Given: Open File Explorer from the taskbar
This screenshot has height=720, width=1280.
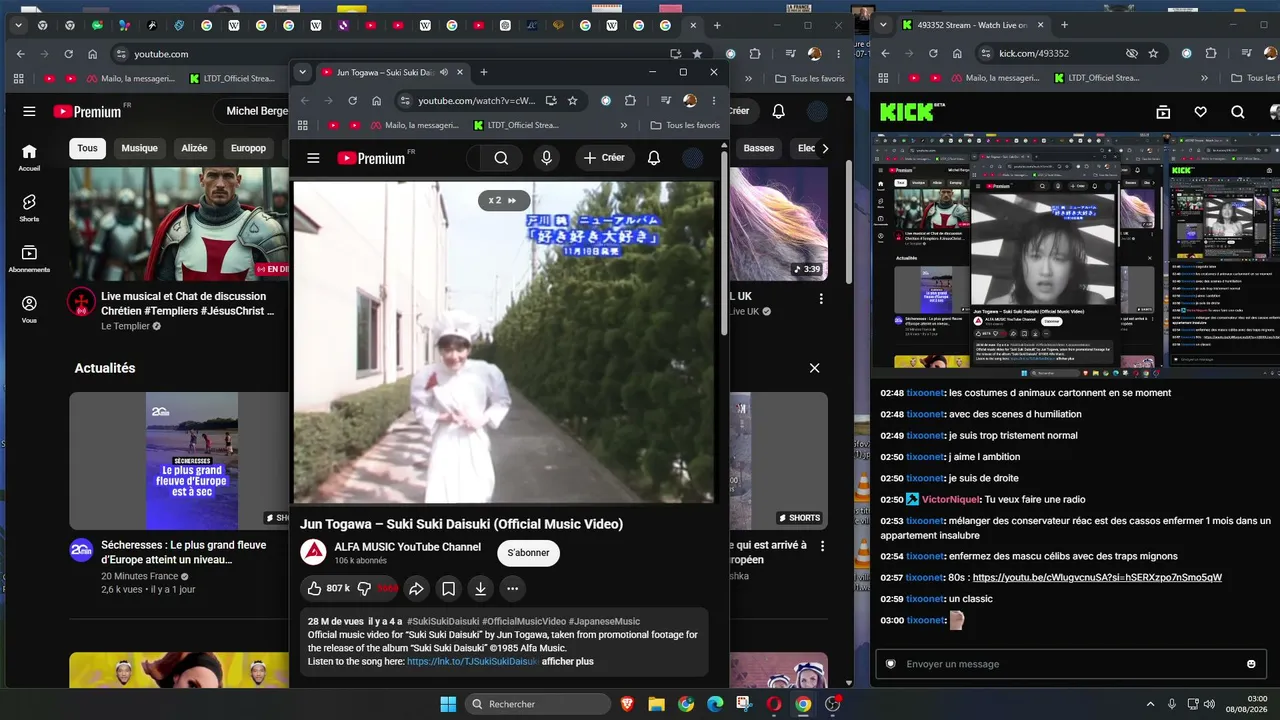Looking at the screenshot, I should coord(656,704).
